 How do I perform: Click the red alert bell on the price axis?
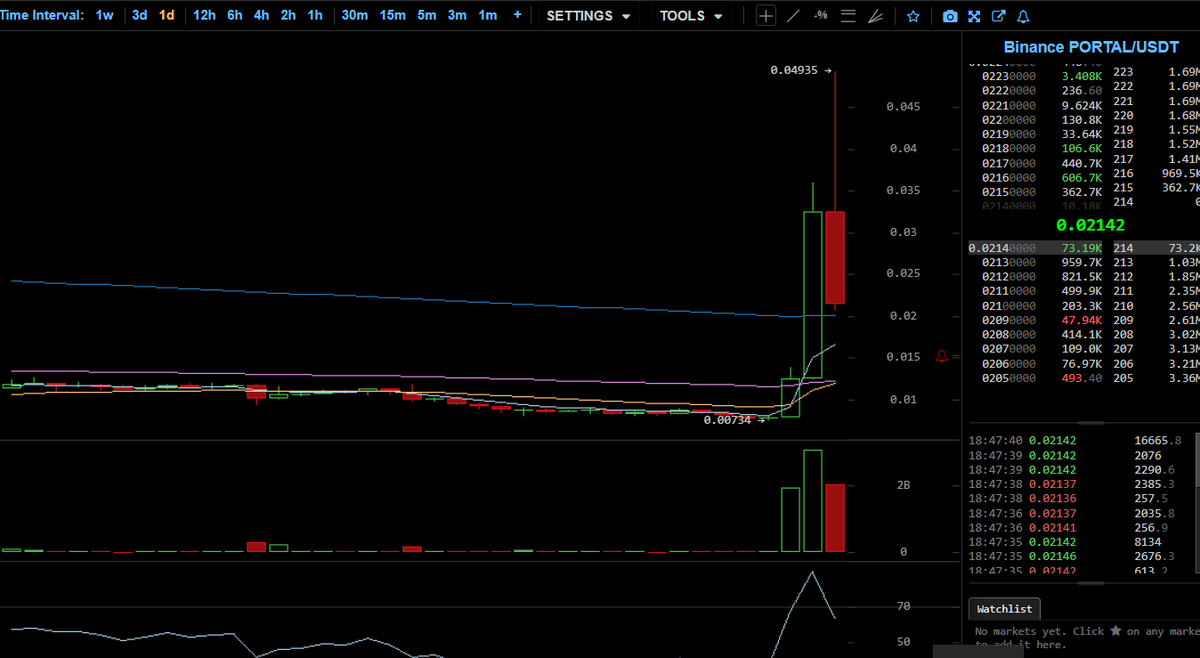tap(941, 356)
